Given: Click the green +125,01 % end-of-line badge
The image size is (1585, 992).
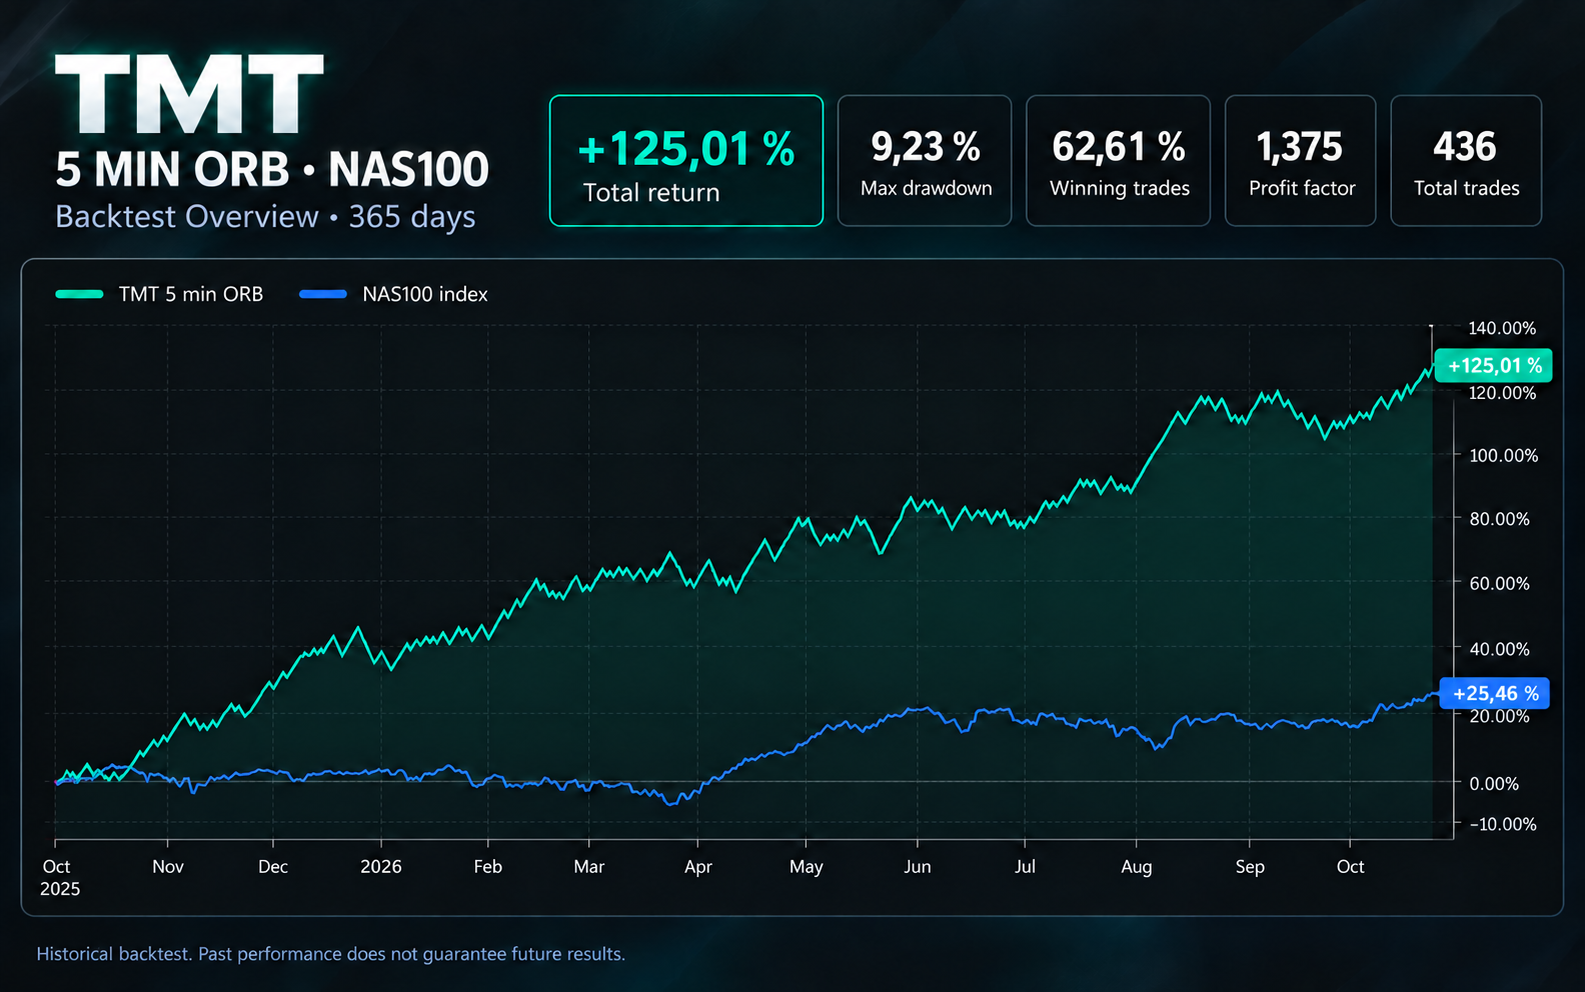Looking at the screenshot, I should coord(1494,366).
